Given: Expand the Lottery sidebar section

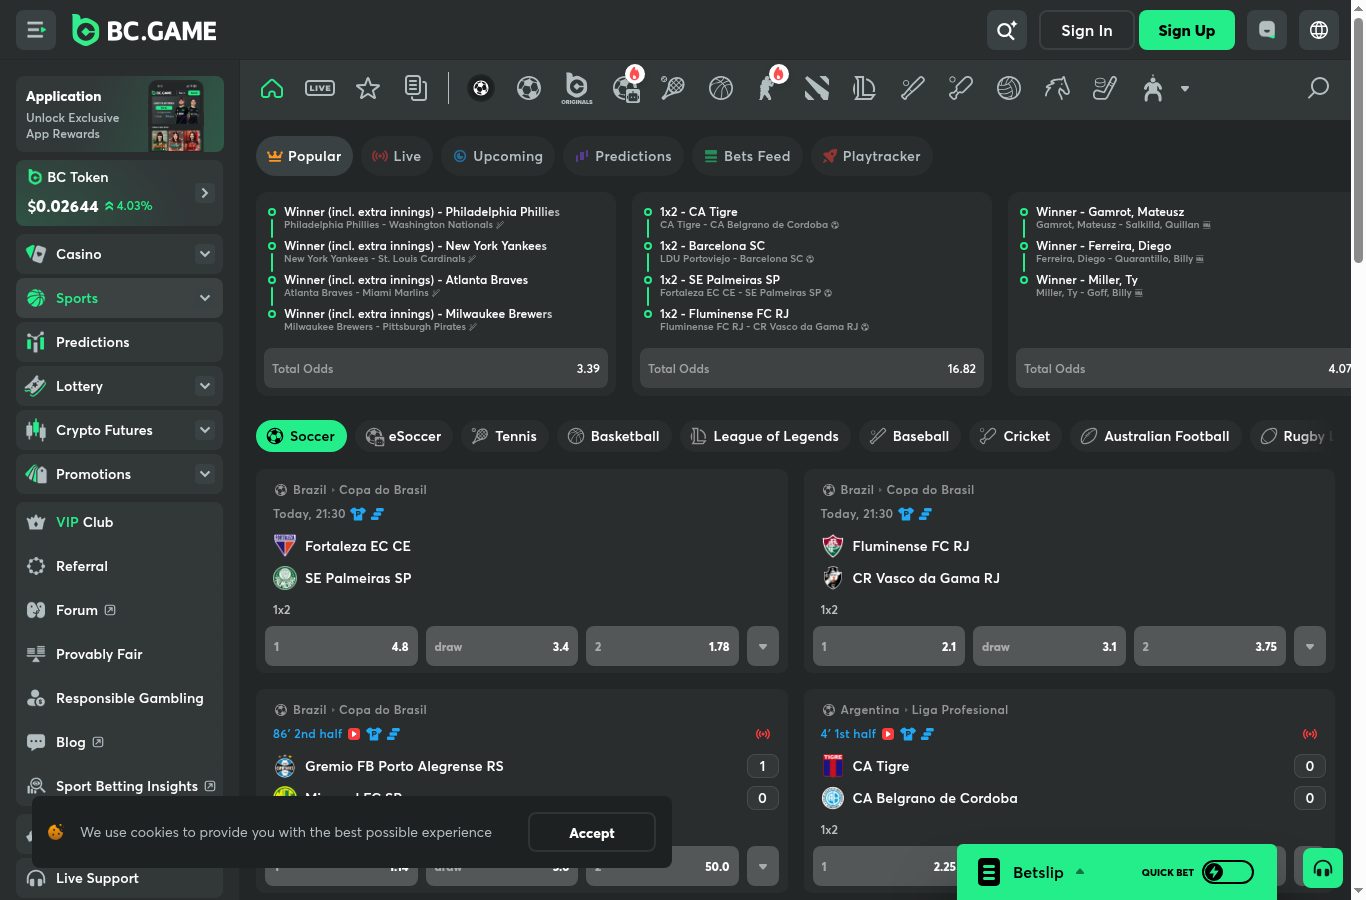Looking at the screenshot, I should point(205,386).
